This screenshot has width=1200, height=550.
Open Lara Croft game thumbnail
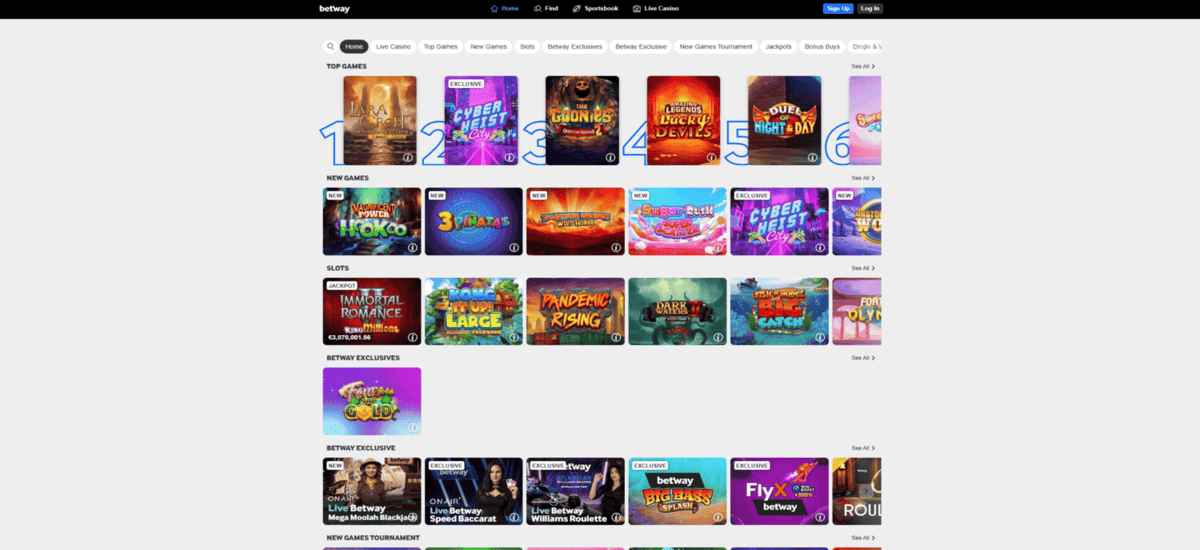(x=380, y=120)
